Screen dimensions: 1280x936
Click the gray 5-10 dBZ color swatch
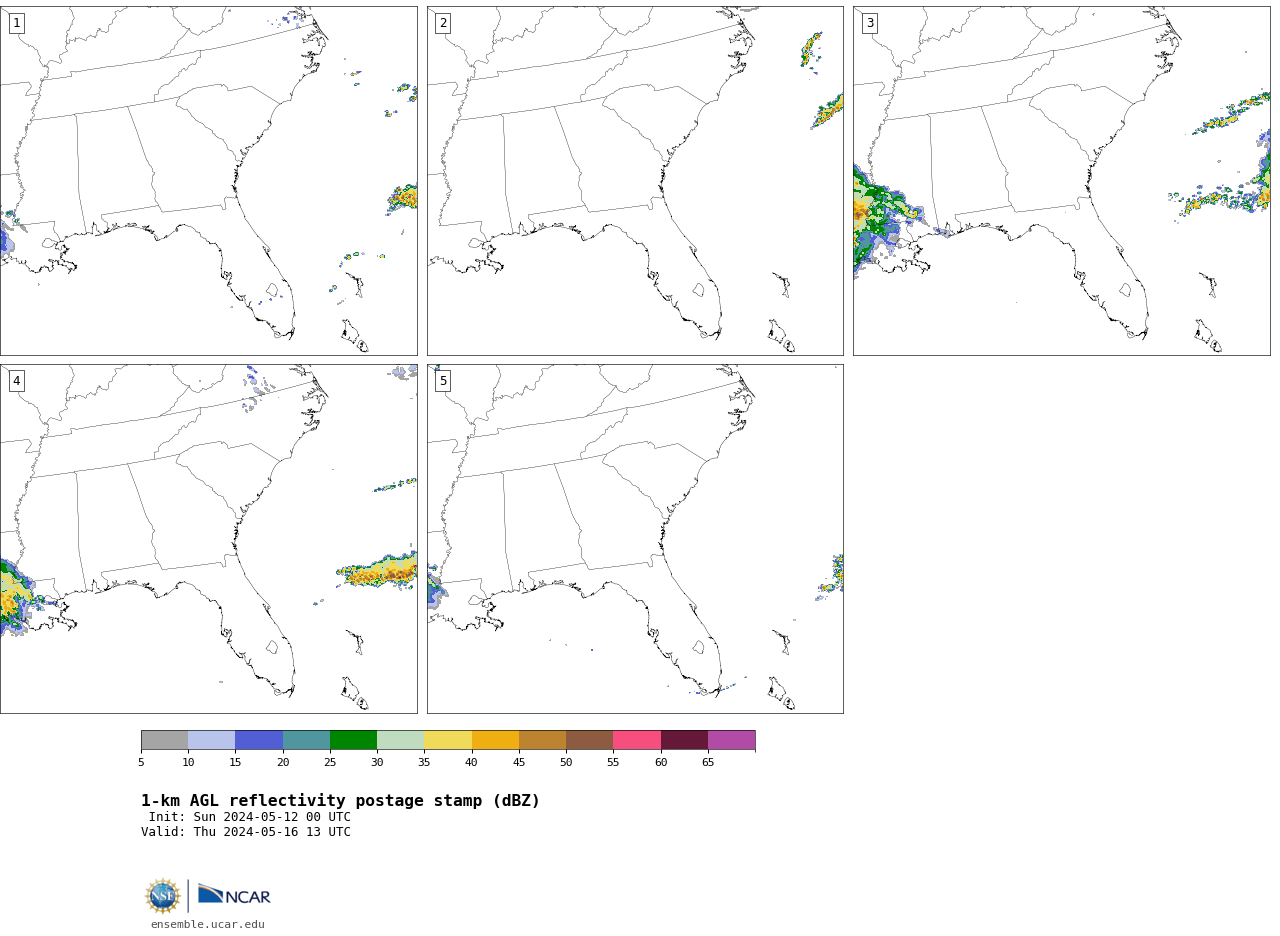(164, 740)
